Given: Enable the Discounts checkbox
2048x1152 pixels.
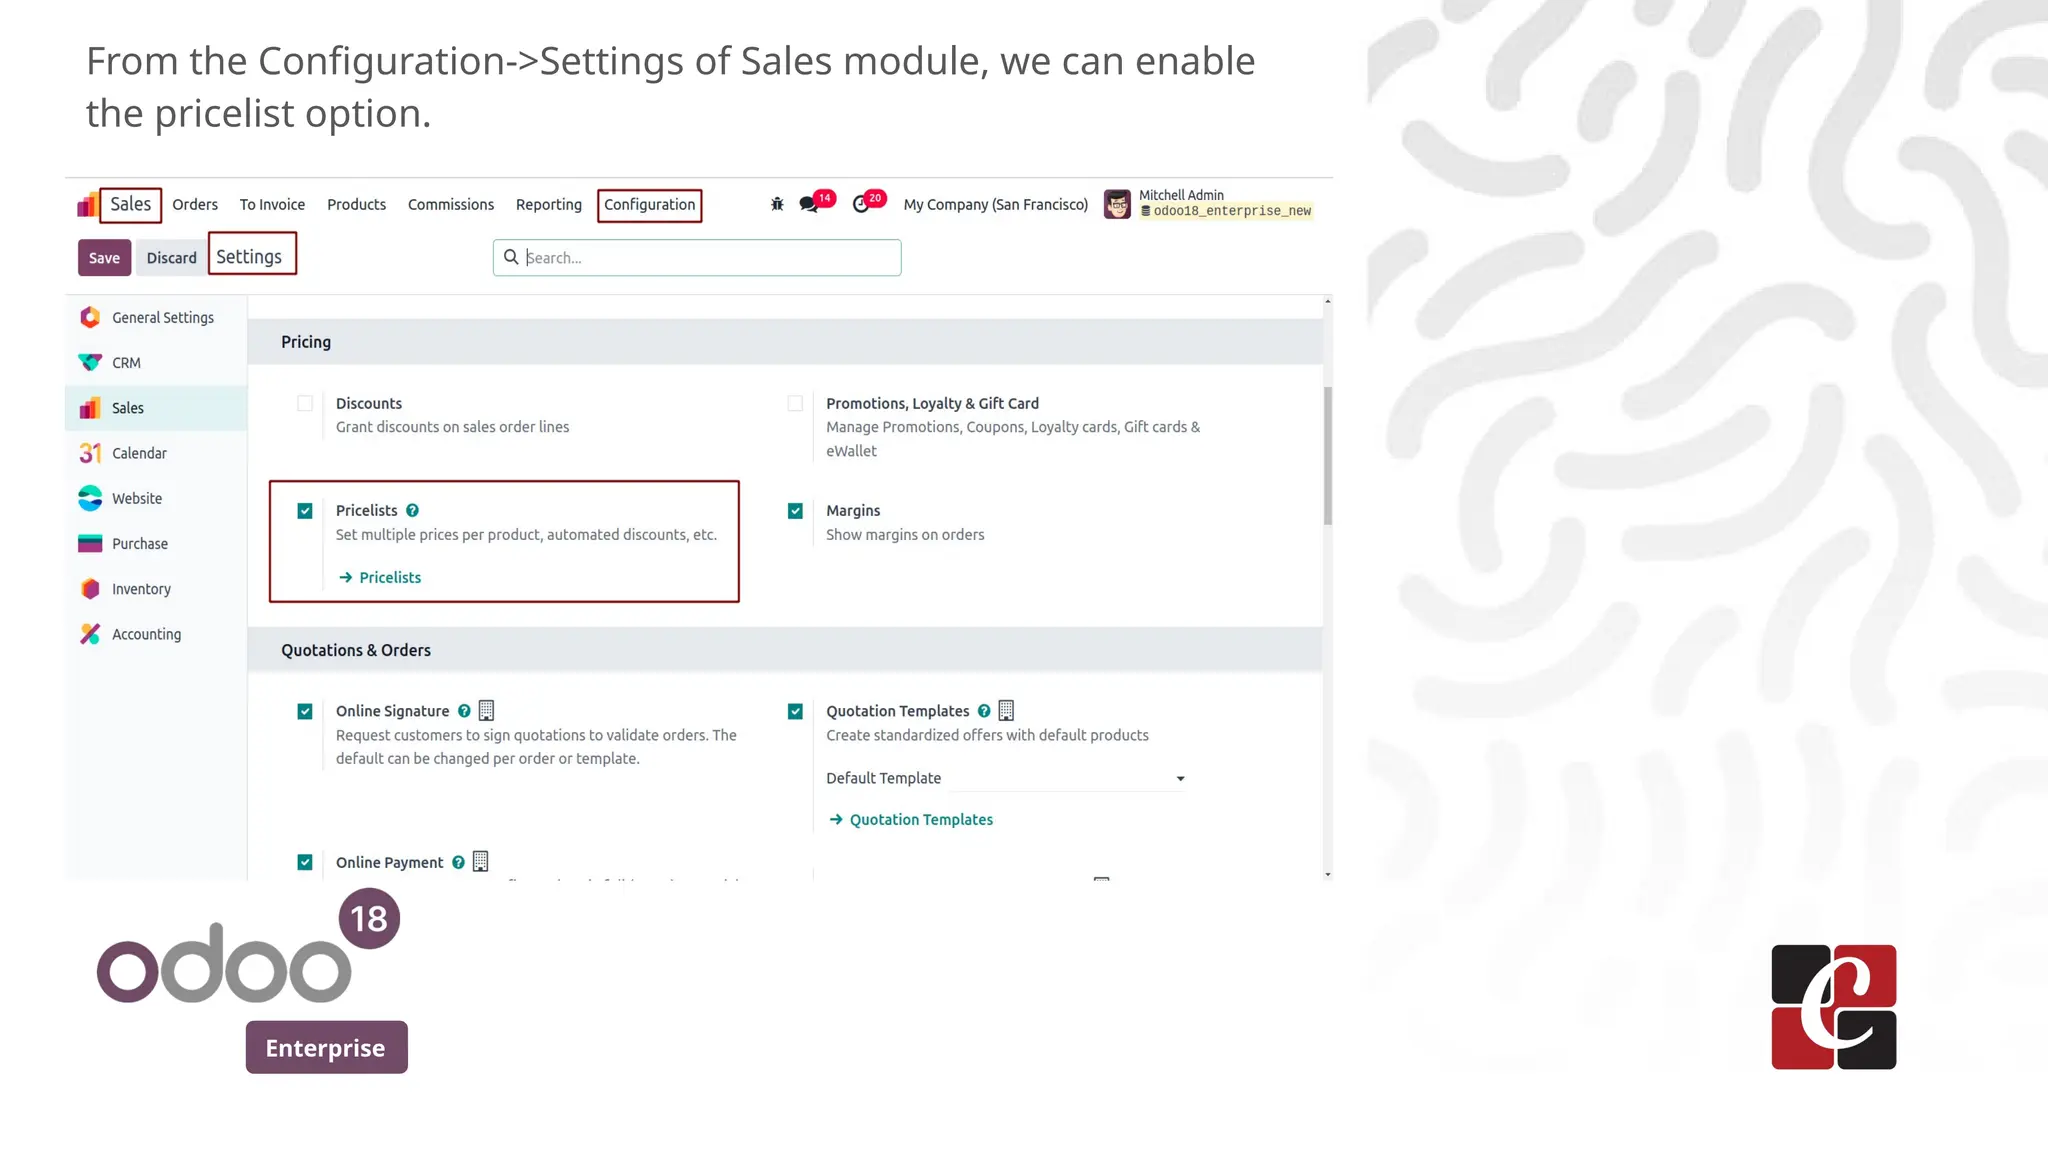Looking at the screenshot, I should [305, 403].
